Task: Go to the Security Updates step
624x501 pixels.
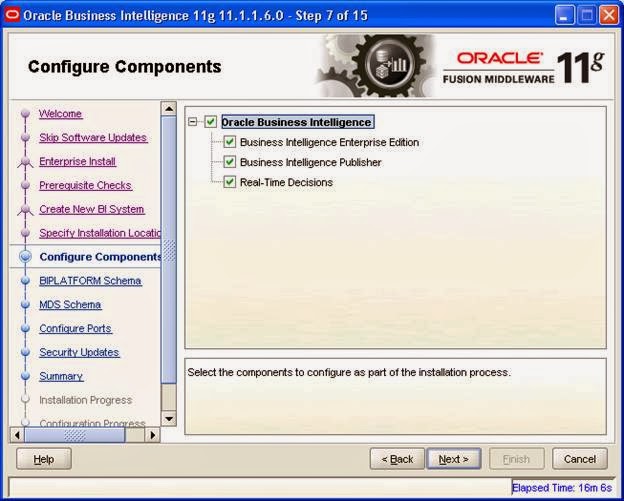Action: pyautogui.click(x=79, y=352)
